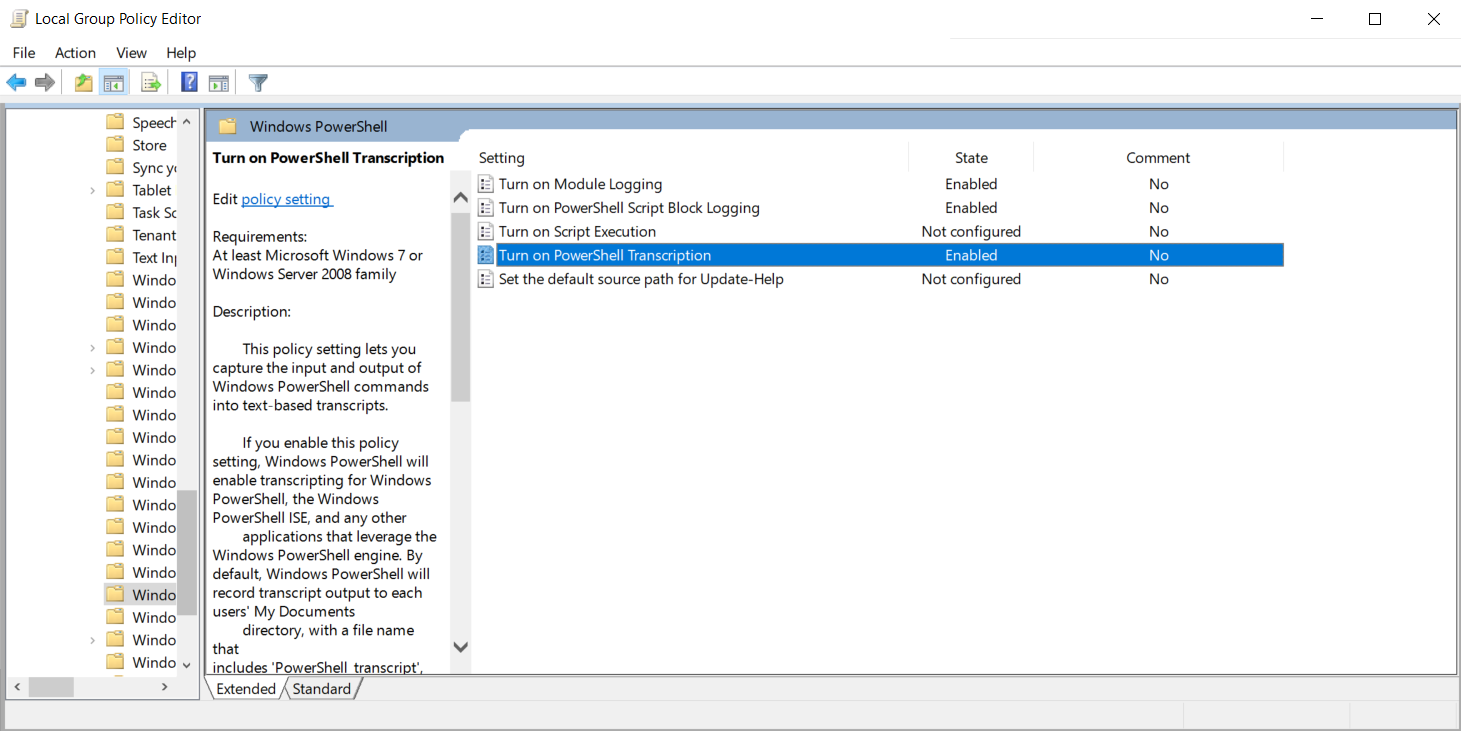Image resolution: width=1461 pixels, height=731 pixels.
Task: Sort by the State column header
Action: [x=970, y=158]
